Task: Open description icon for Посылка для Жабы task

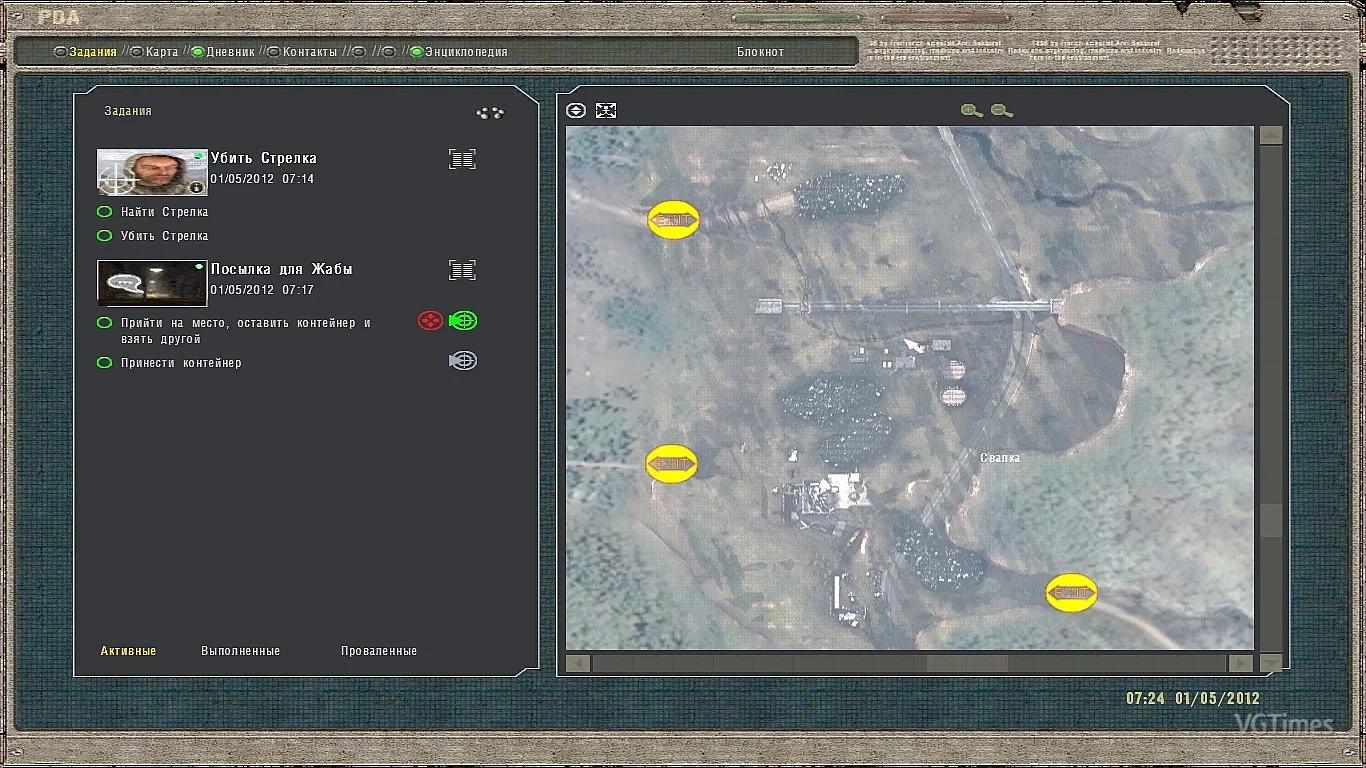Action: coord(462,270)
